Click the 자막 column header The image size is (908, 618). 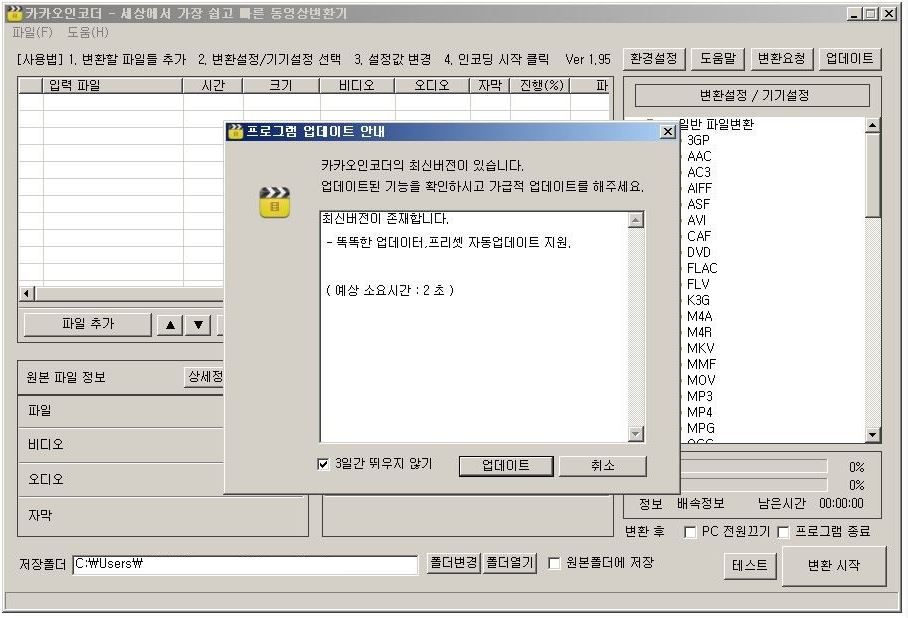tap(490, 86)
